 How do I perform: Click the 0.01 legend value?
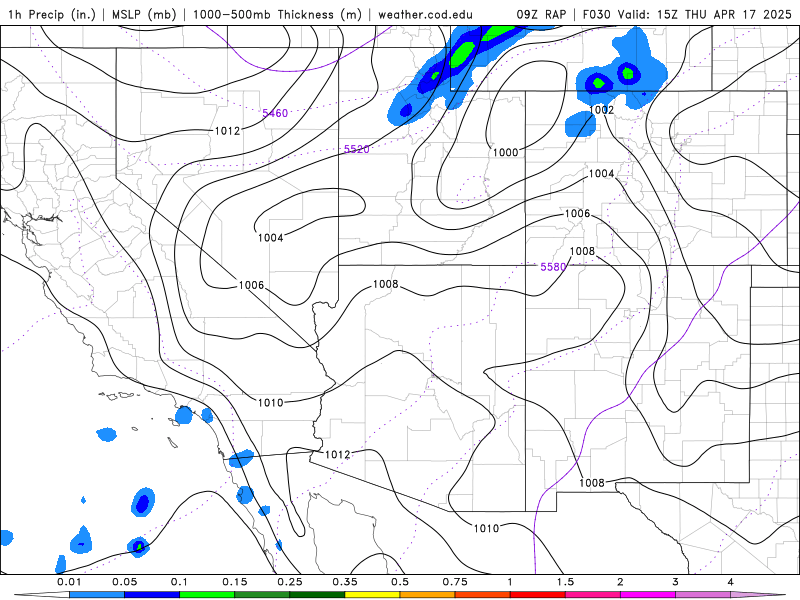69,582
